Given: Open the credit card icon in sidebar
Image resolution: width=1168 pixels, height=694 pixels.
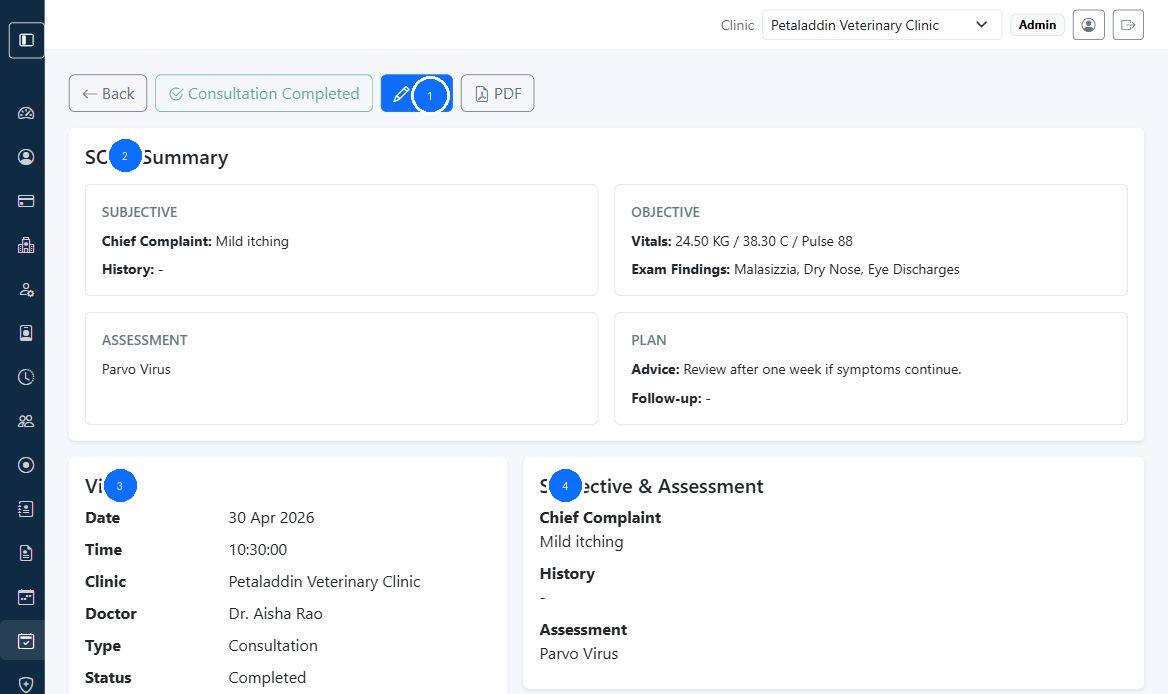Looking at the screenshot, I should coord(26,201).
